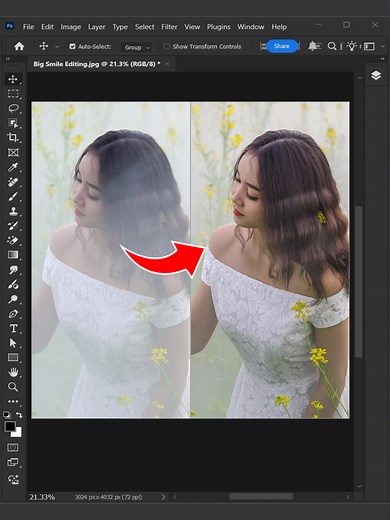Screen dimensions: 390x520
Task: Click the Photoshop Ps logo icon
Action: point(10,26)
